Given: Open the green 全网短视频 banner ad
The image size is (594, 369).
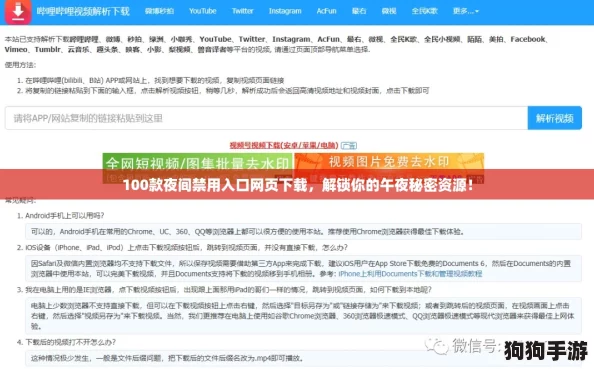Looking at the screenshot, I should [197, 168].
